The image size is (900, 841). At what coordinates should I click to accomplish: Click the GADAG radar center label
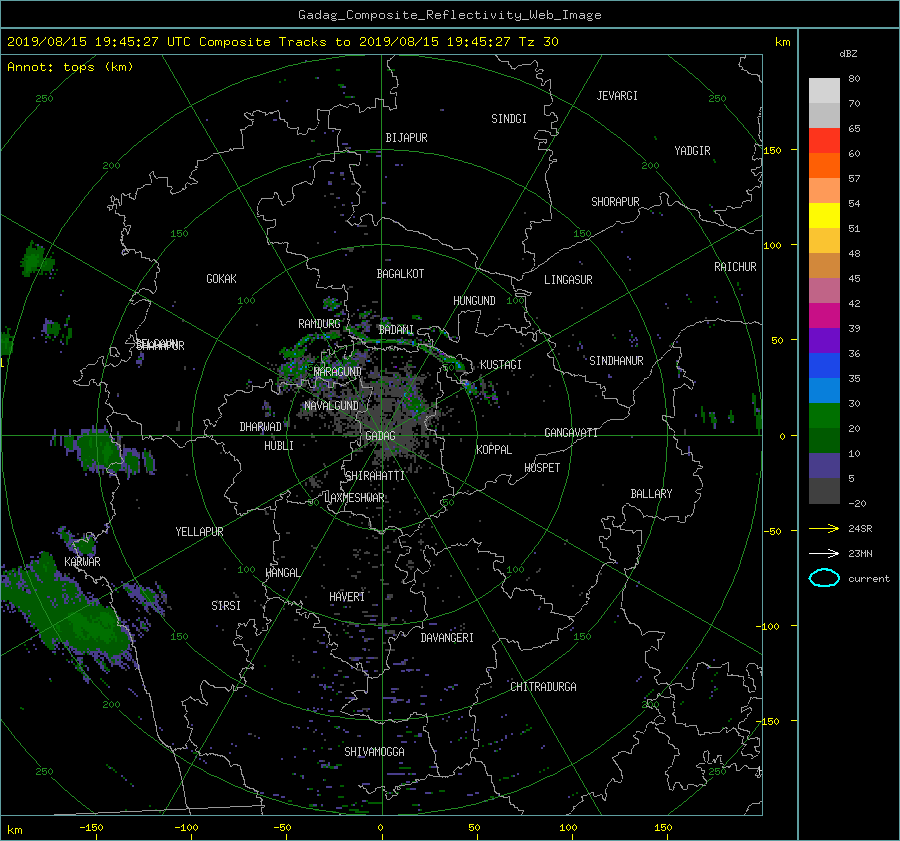point(380,436)
